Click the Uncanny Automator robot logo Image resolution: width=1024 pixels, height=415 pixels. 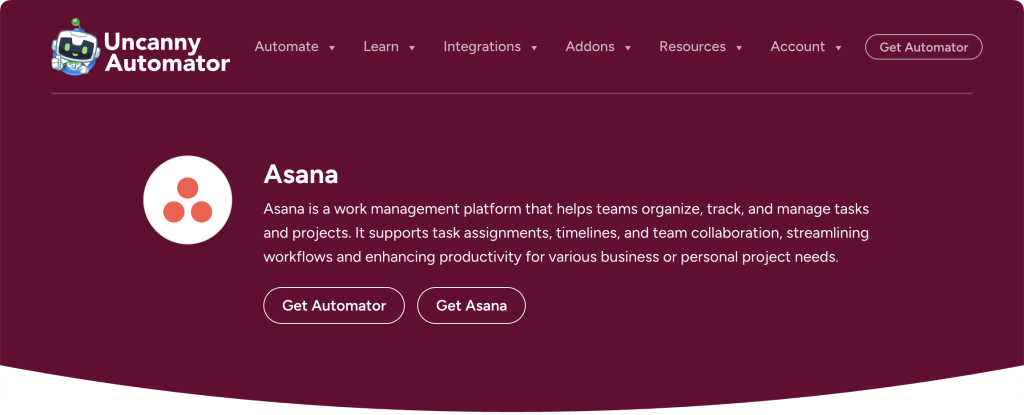tap(75, 47)
